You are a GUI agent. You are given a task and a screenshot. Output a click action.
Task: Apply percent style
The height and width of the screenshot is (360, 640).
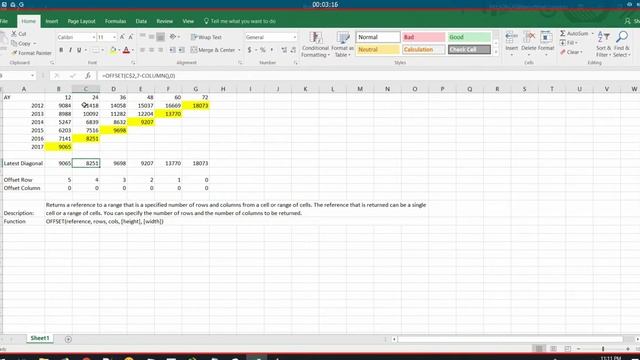(x=263, y=50)
